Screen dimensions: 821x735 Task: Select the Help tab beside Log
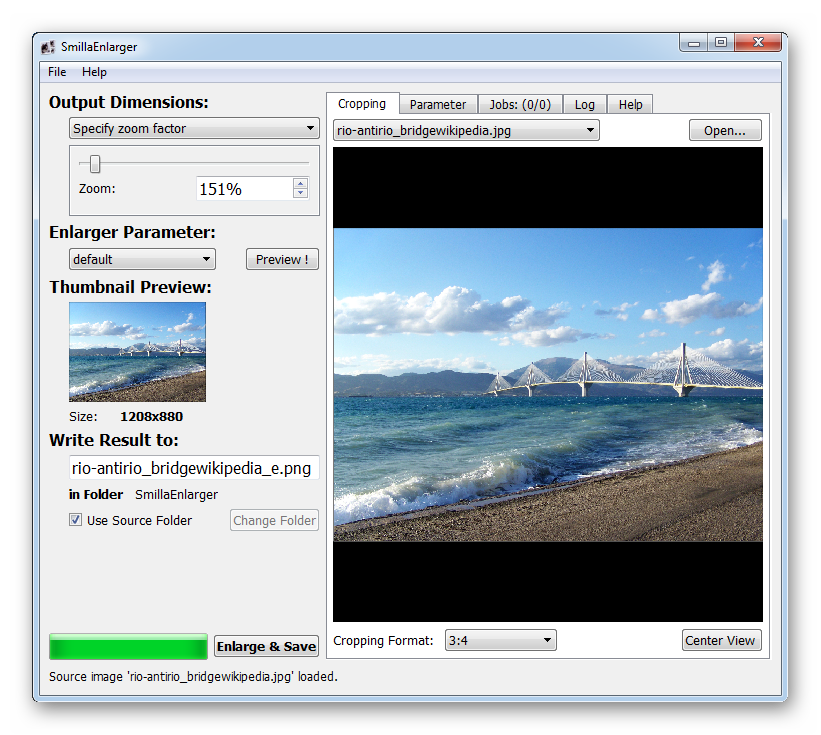[x=630, y=104]
